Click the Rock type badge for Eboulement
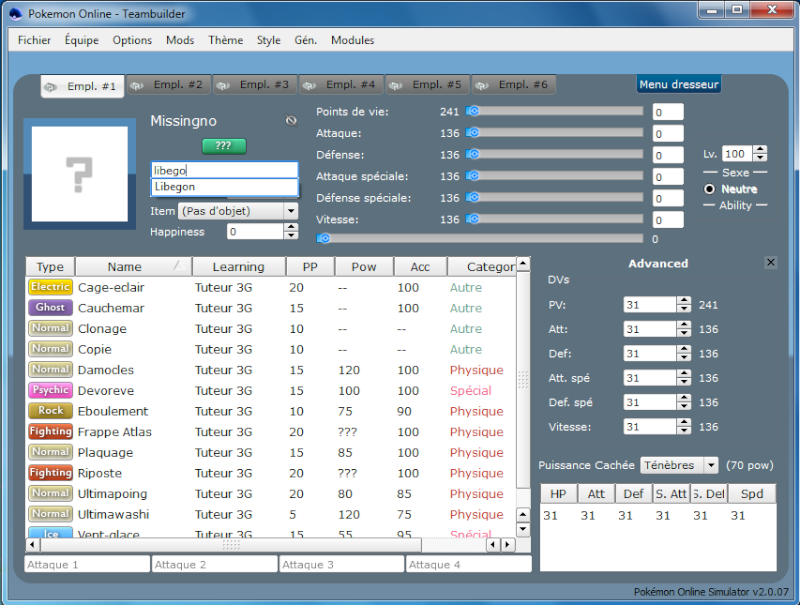This screenshot has width=800, height=605. coord(50,411)
